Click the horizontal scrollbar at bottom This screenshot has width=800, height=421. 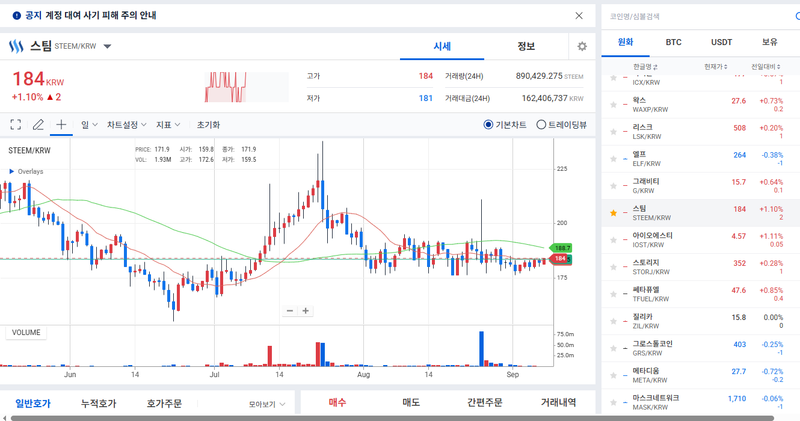392,418
